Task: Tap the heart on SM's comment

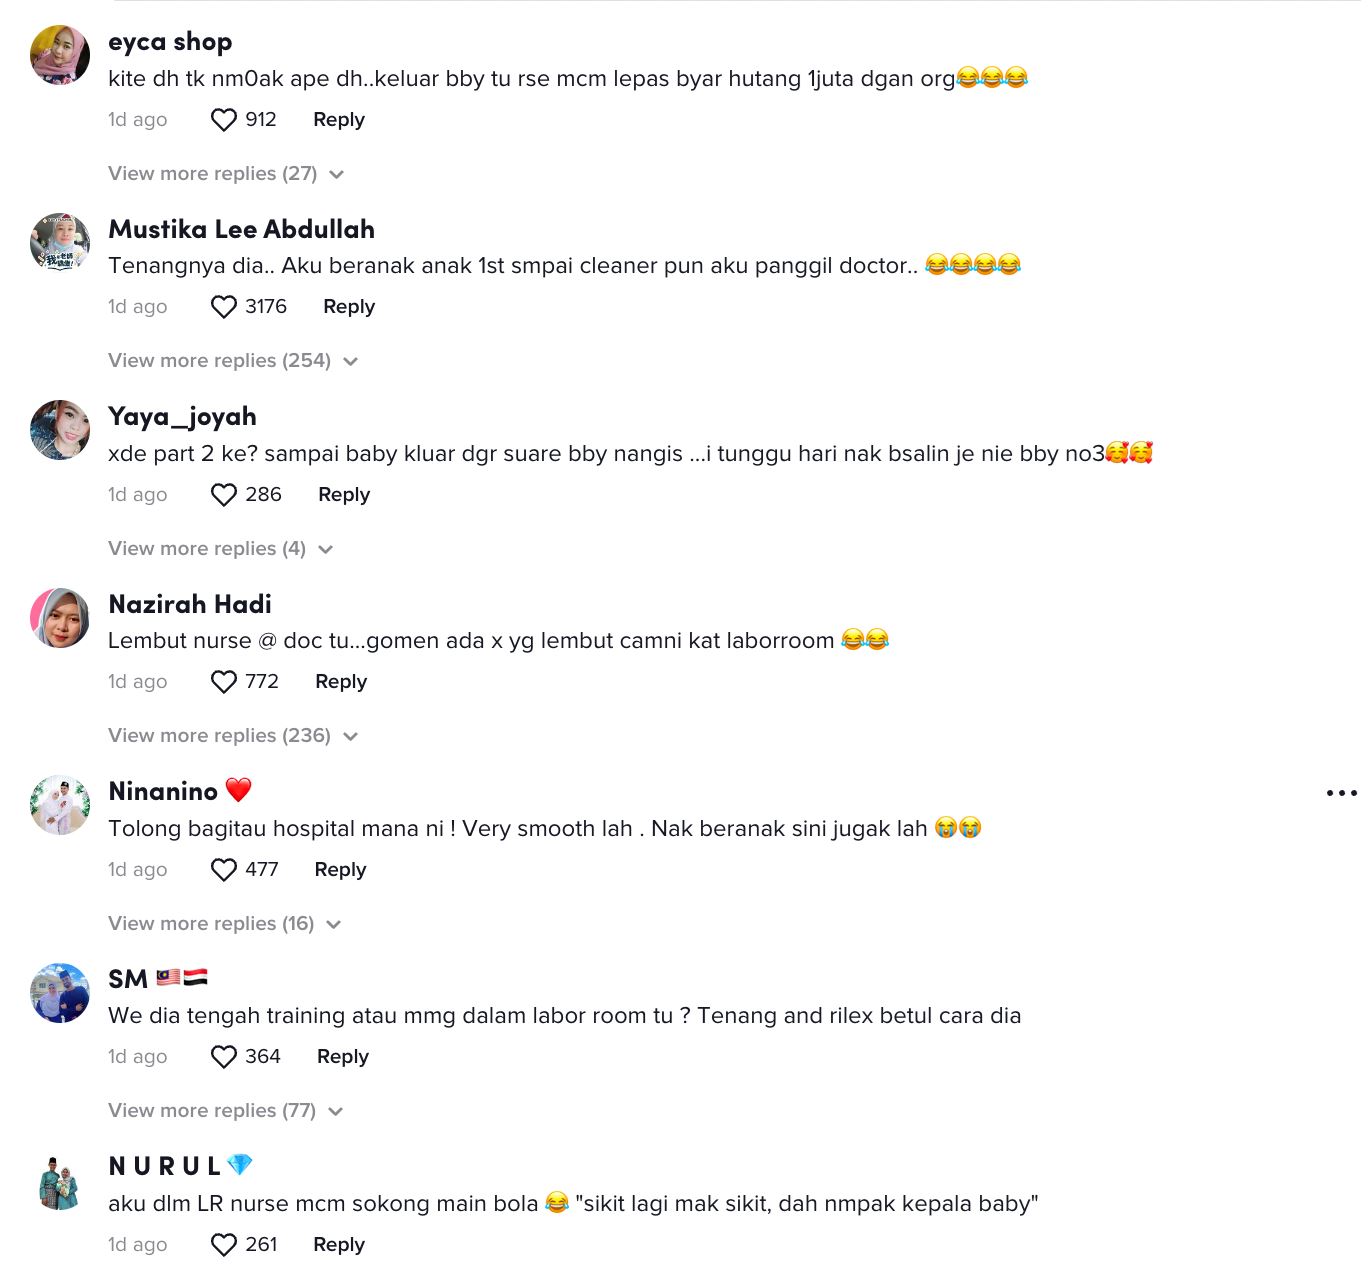Action: point(222,1056)
